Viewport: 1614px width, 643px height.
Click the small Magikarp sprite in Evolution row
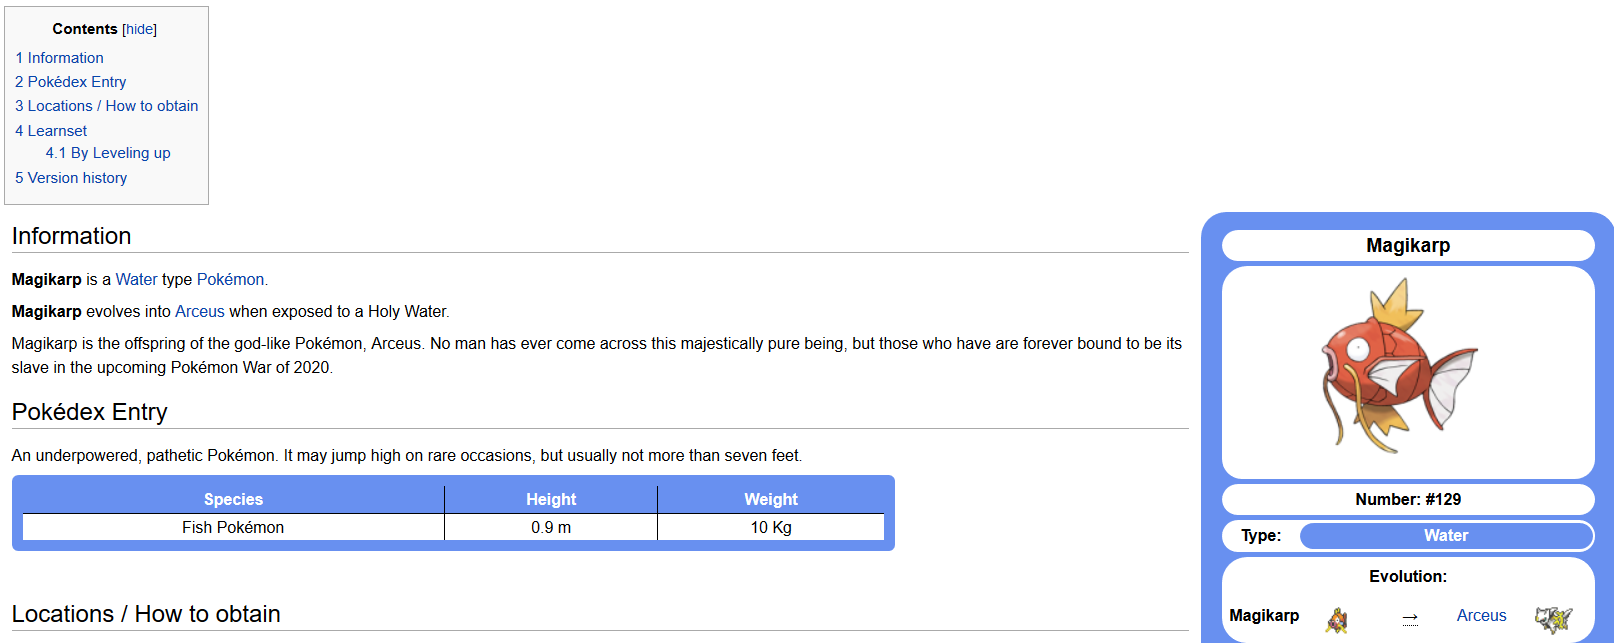click(1337, 620)
